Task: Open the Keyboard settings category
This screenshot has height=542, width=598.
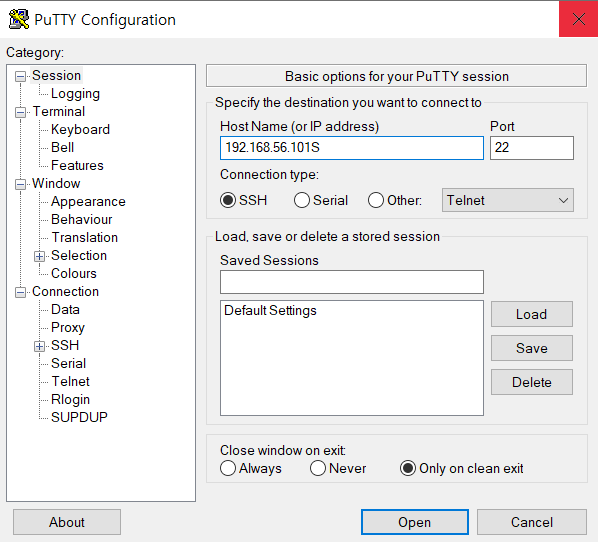Action: [x=80, y=129]
